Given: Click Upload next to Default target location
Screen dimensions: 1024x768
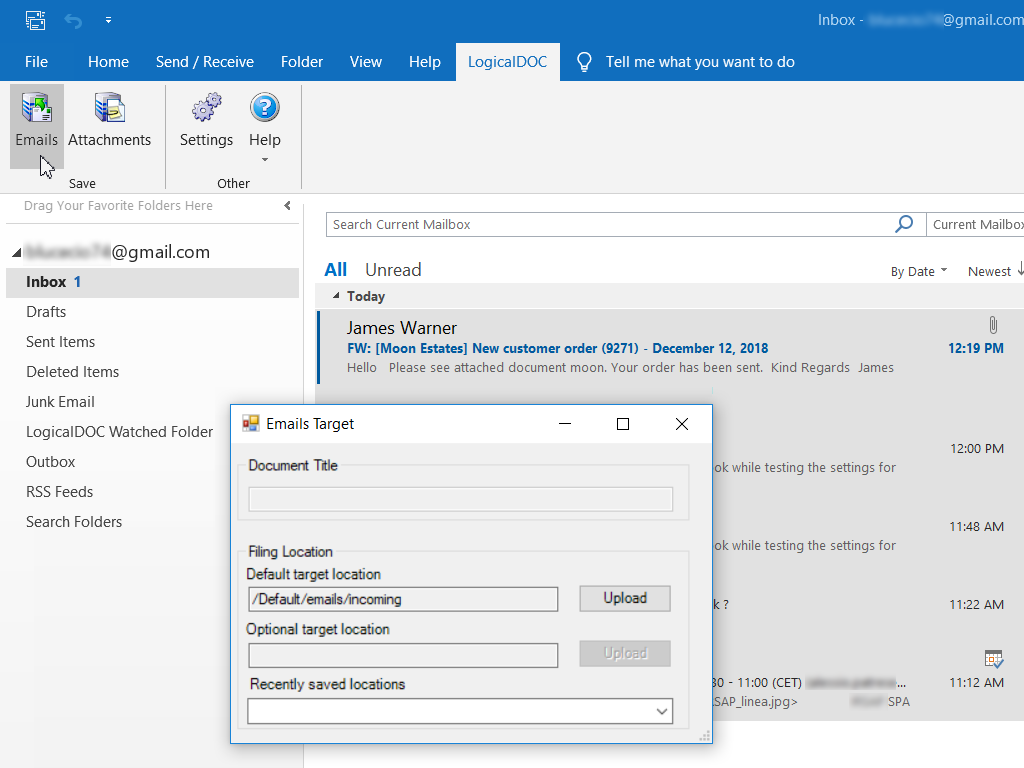Looking at the screenshot, I should [x=625, y=598].
